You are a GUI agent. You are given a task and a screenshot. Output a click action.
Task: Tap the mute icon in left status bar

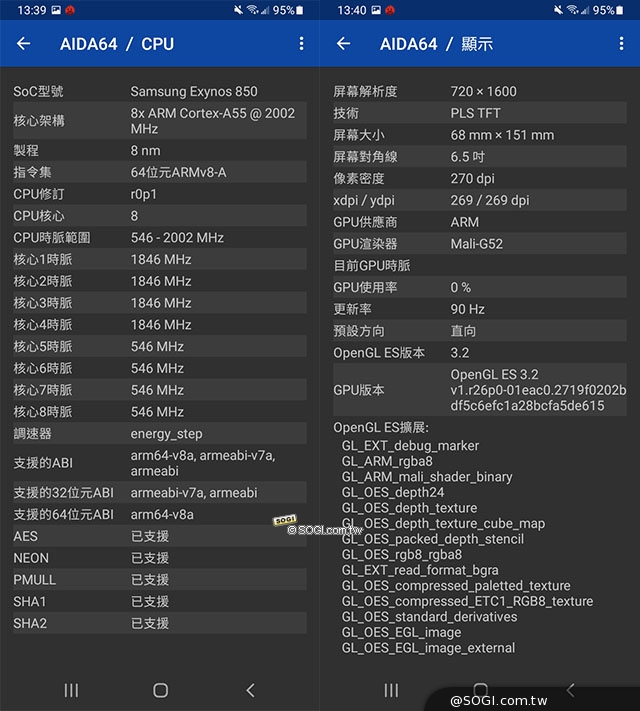pyautogui.click(x=238, y=10)
